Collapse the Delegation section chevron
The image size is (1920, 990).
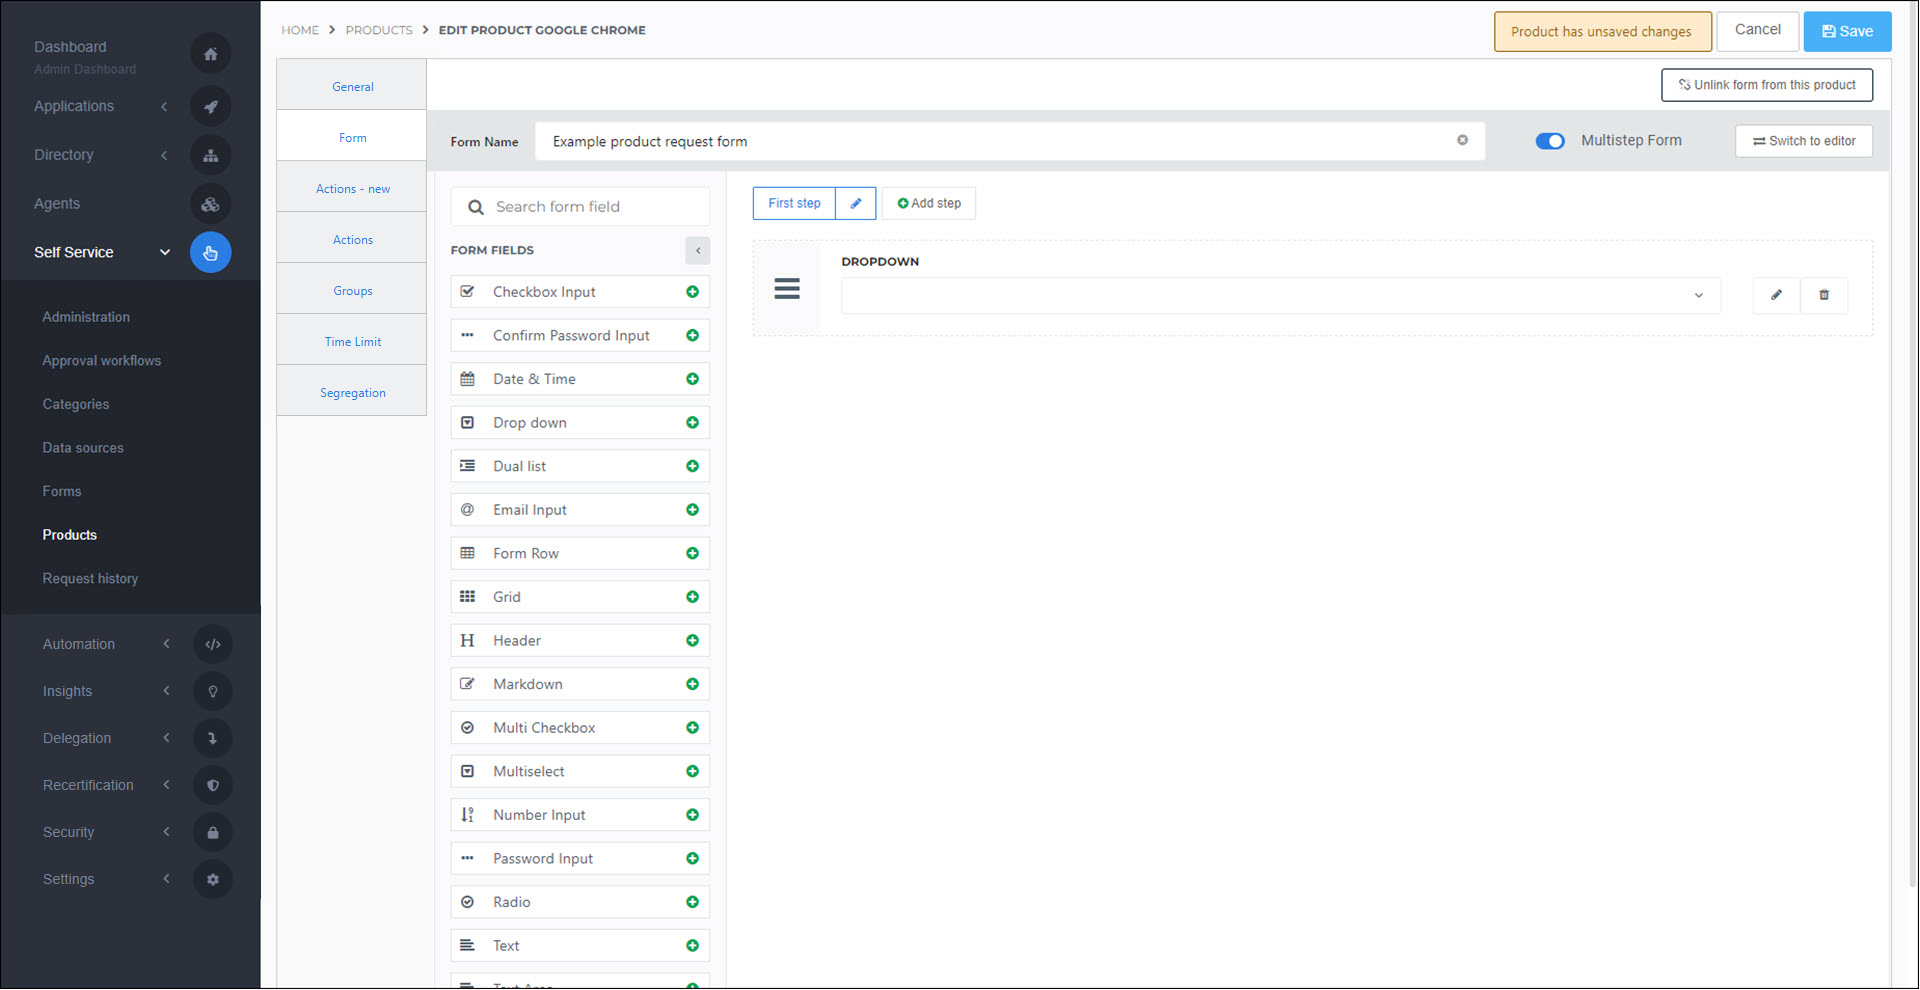(166, 738)
